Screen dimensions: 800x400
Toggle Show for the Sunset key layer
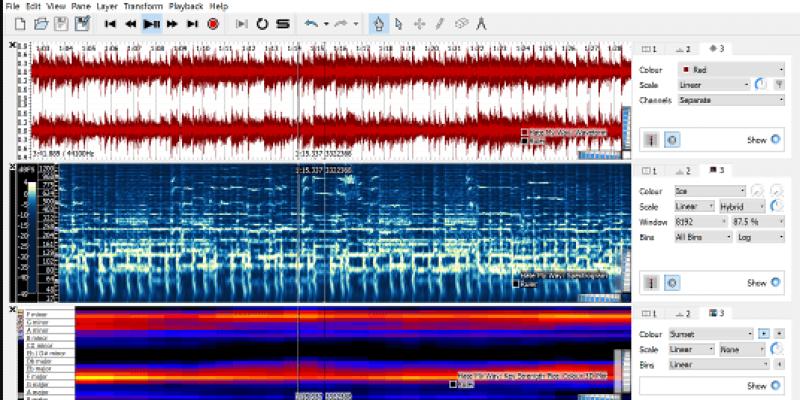tap(775, 385)
